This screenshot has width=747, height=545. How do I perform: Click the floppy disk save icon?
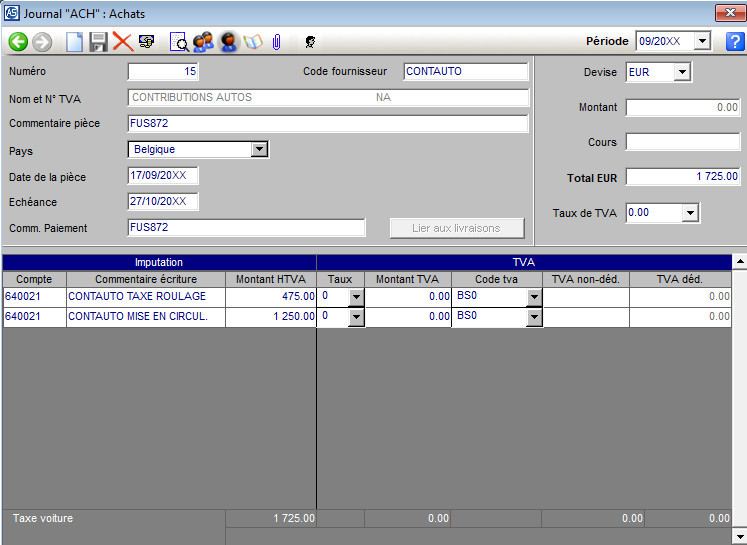[98, 42]
